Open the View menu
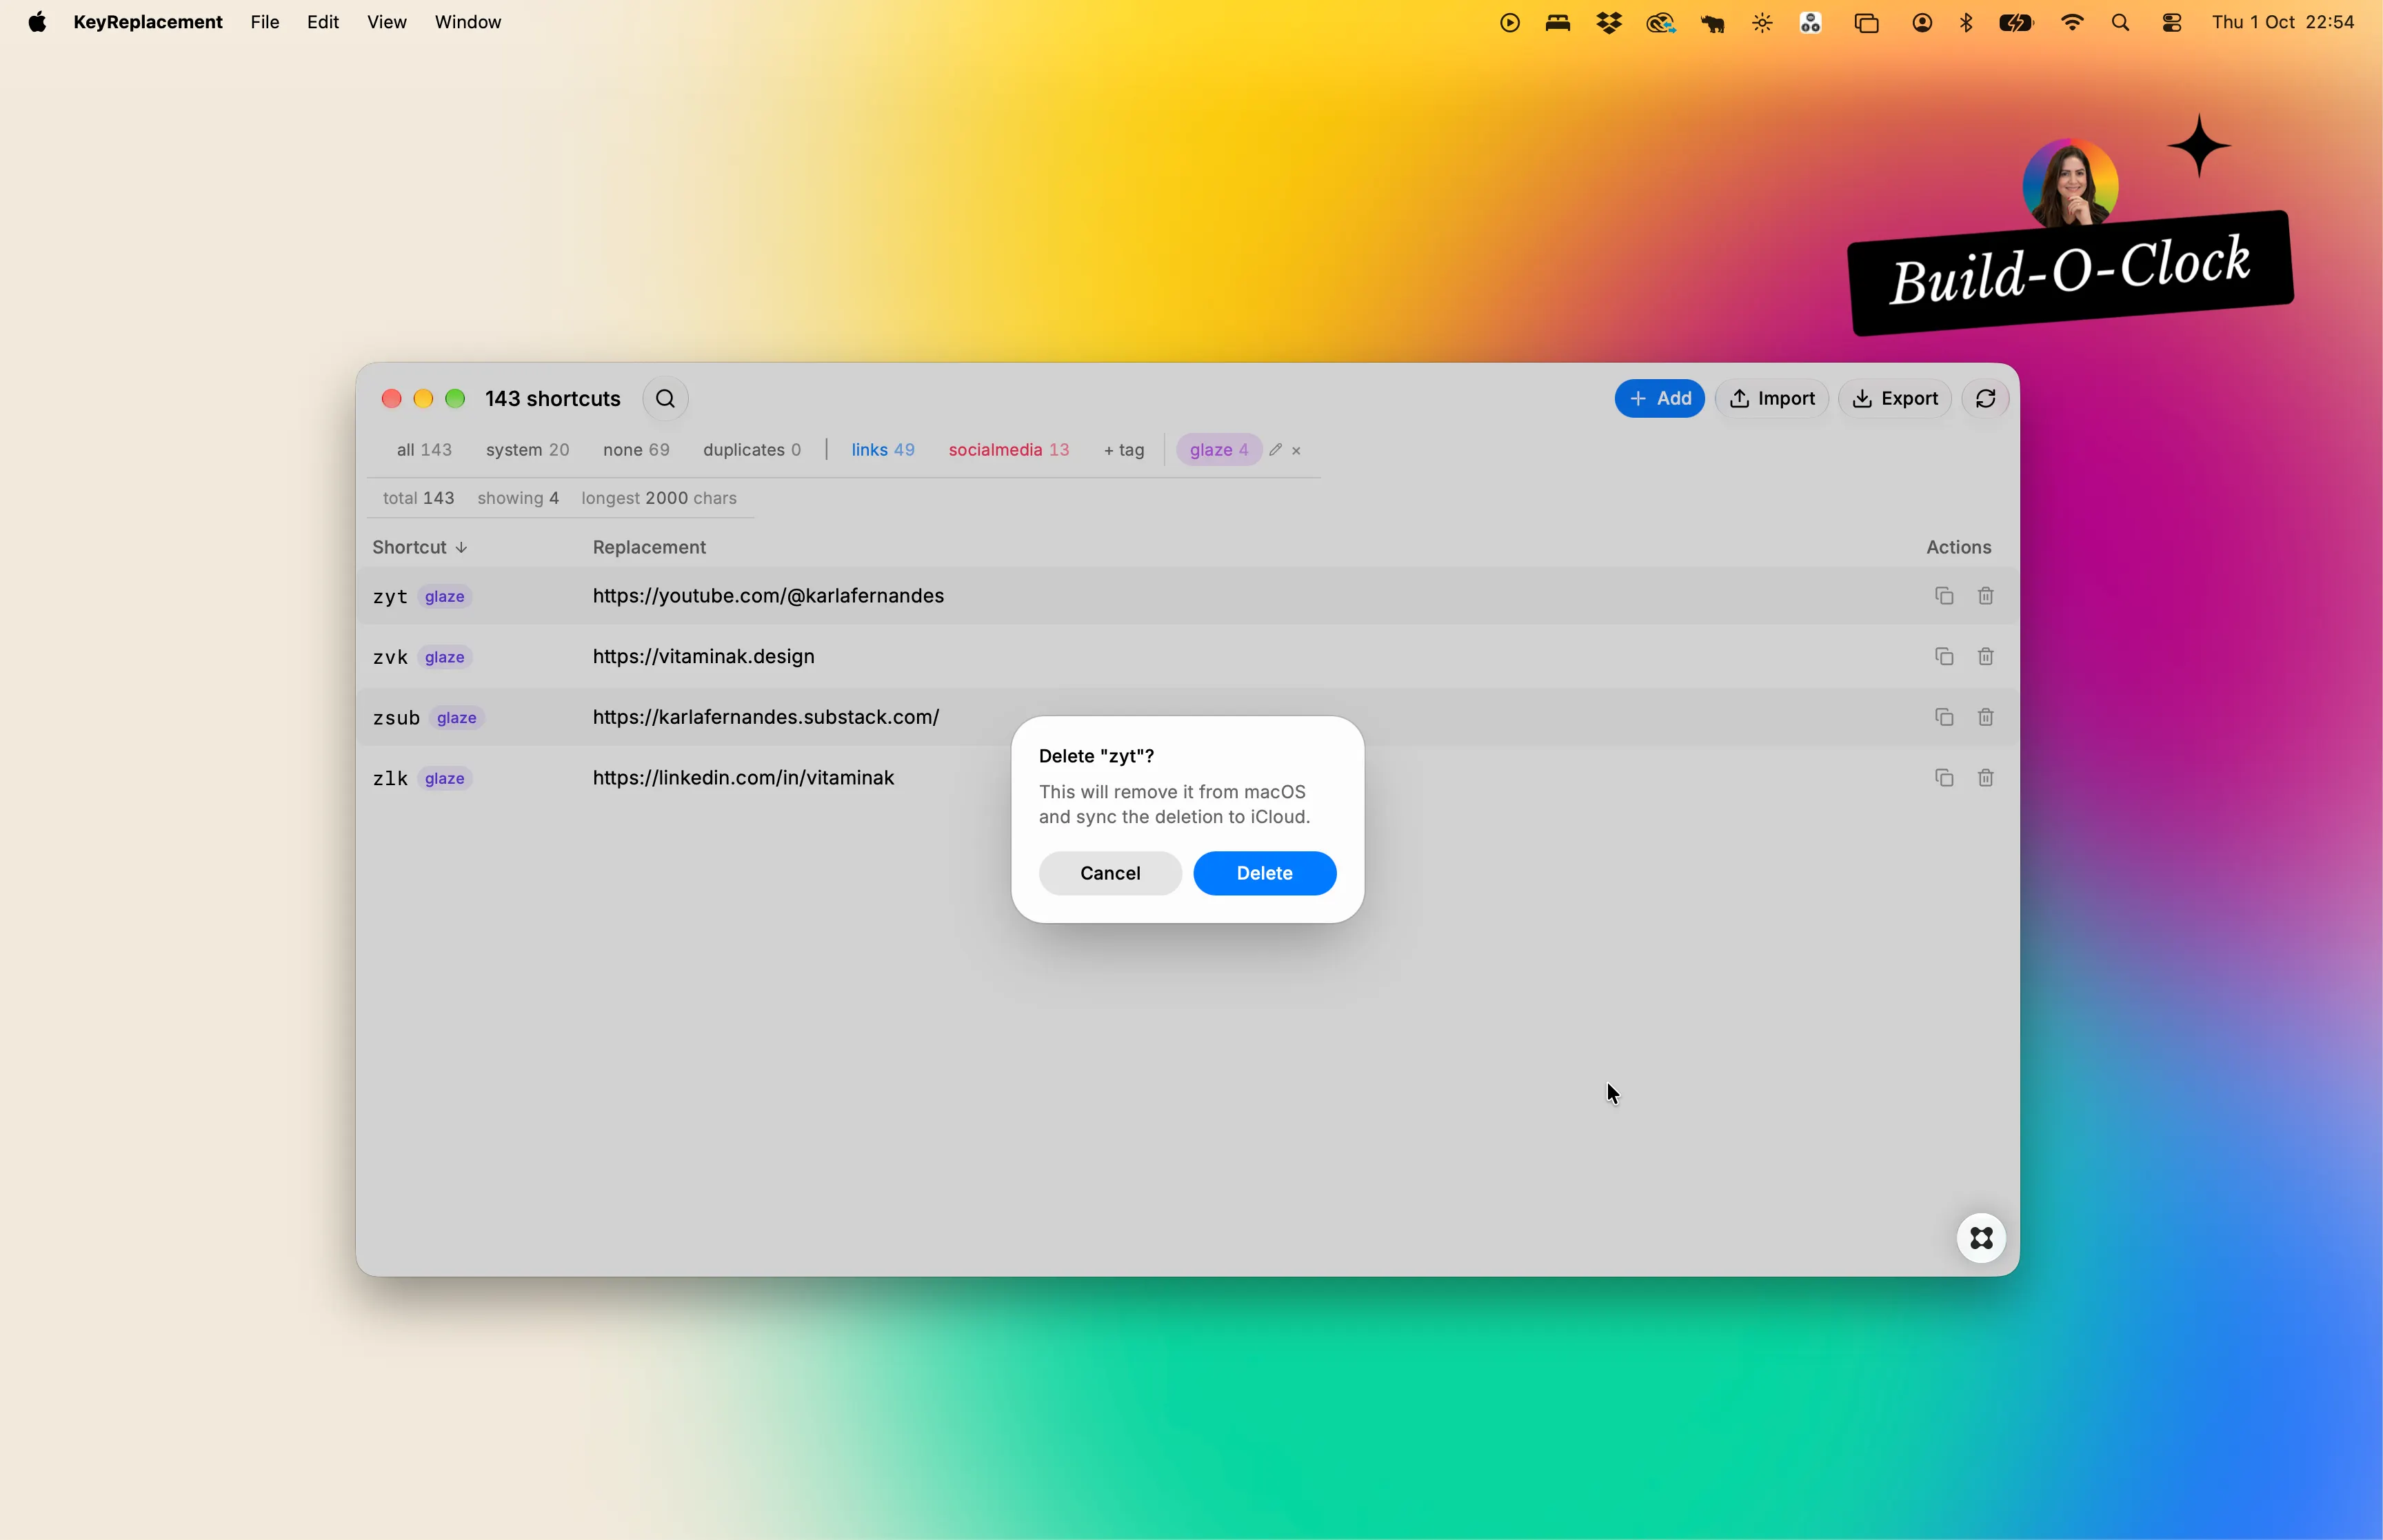Image resolution: width=2383 pixels, height=1540 pixels. [386, 22]
